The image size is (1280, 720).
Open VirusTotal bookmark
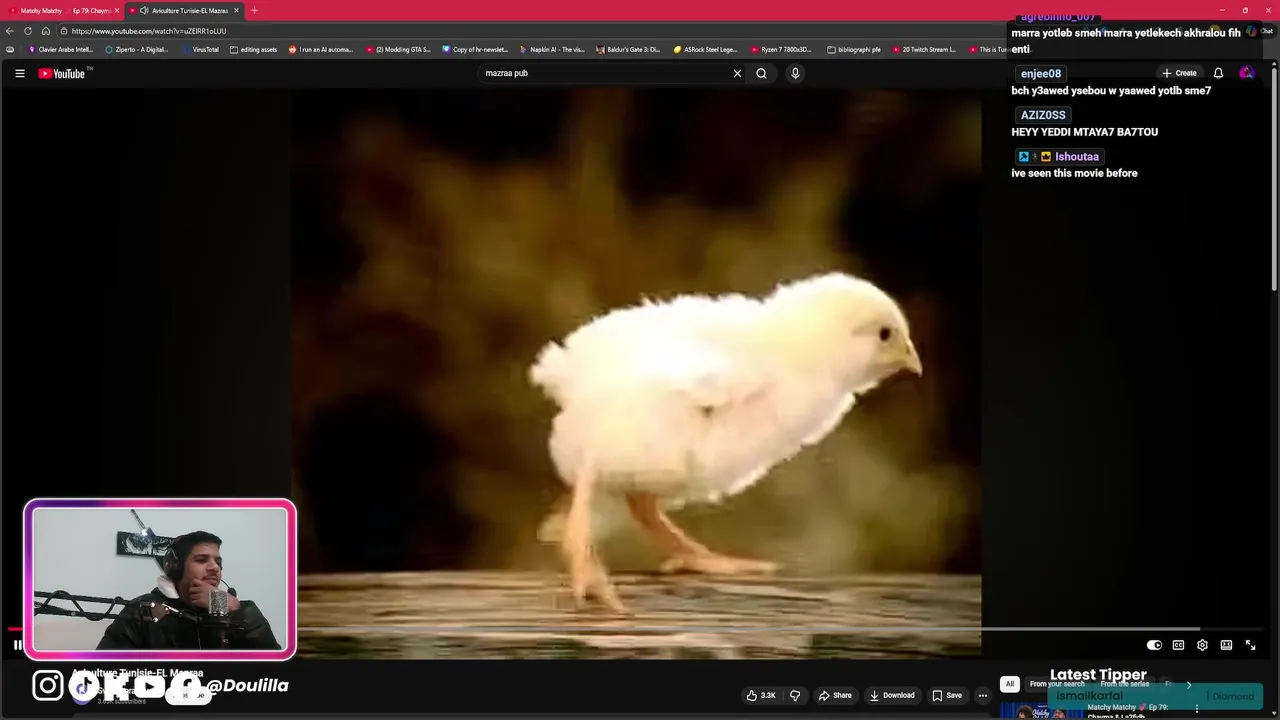point(201,49)
